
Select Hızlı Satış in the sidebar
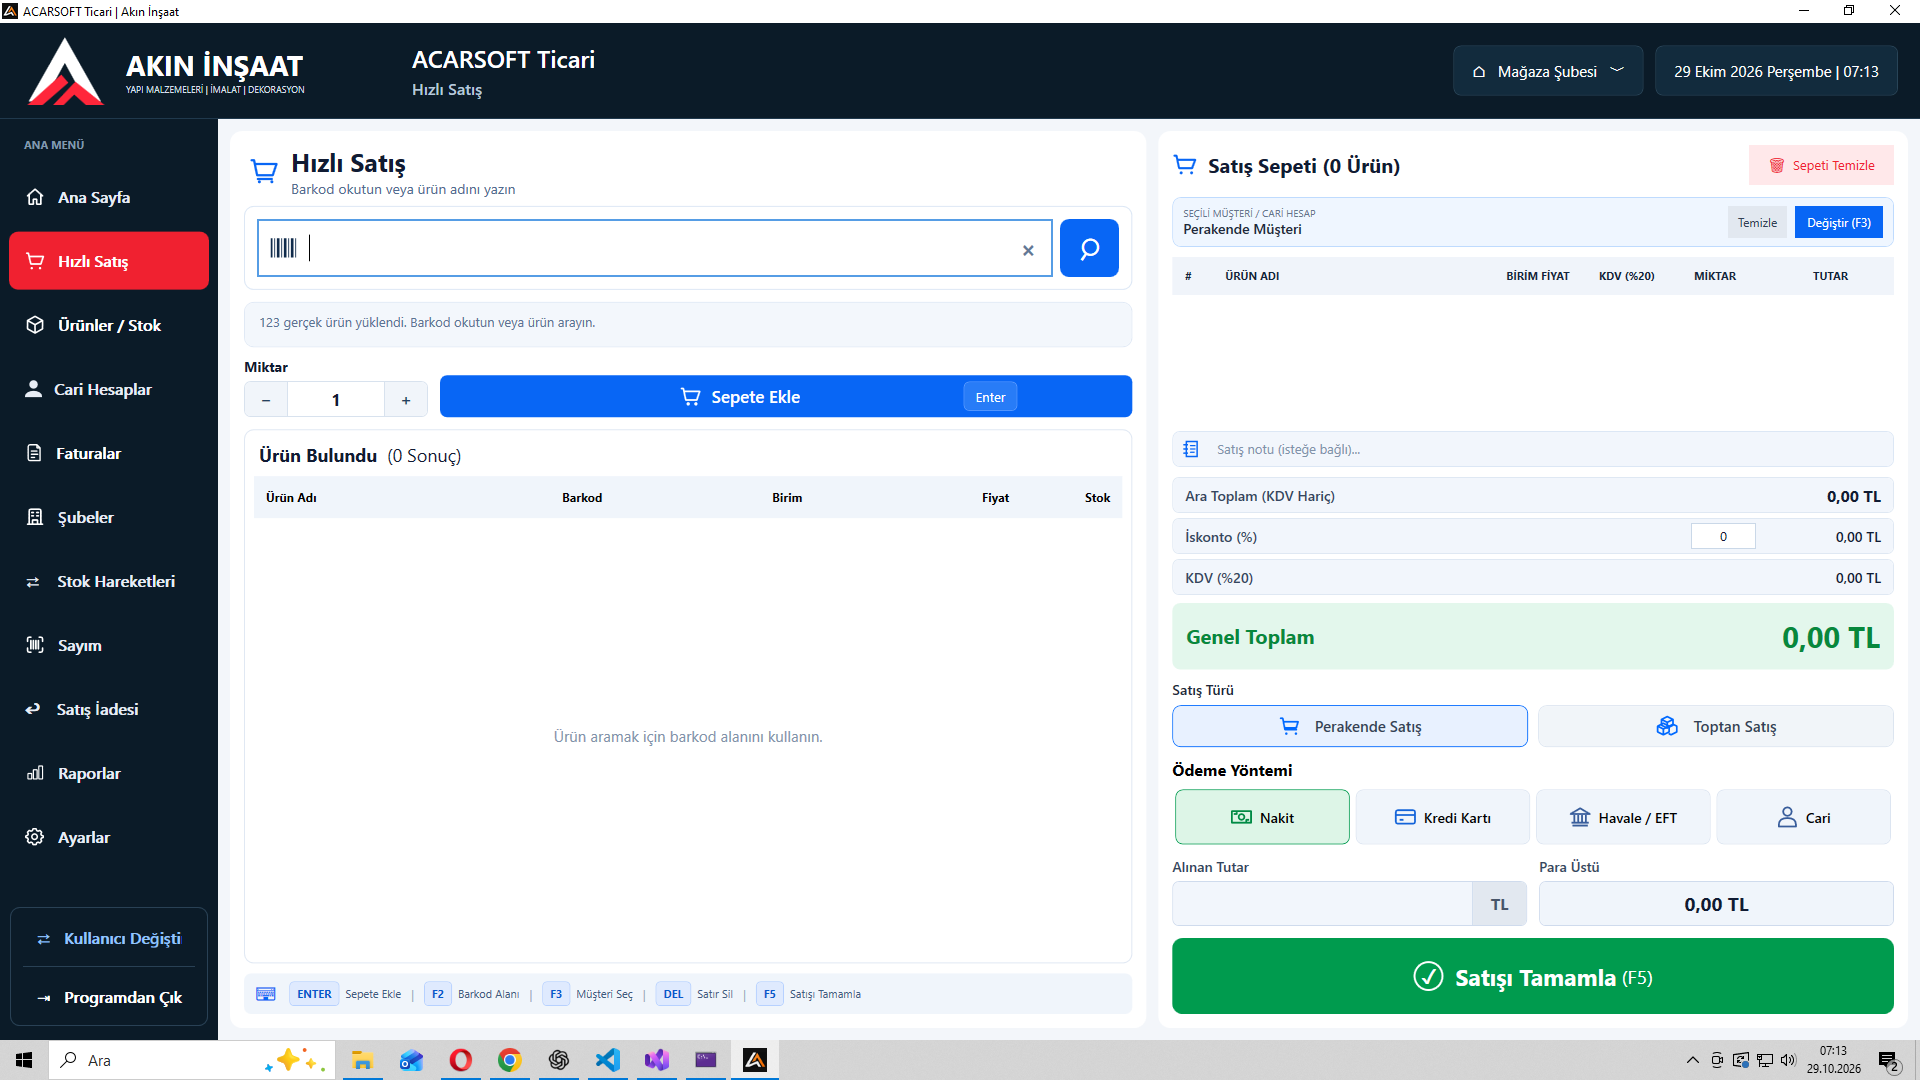(109, 261)
